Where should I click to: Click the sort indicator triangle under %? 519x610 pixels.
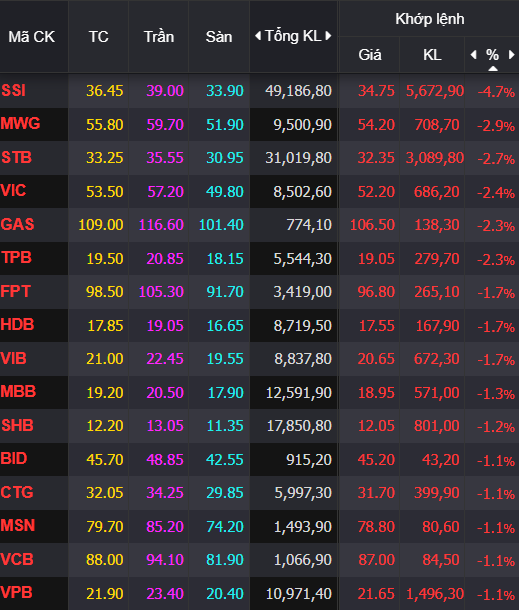tap(493, 68)
